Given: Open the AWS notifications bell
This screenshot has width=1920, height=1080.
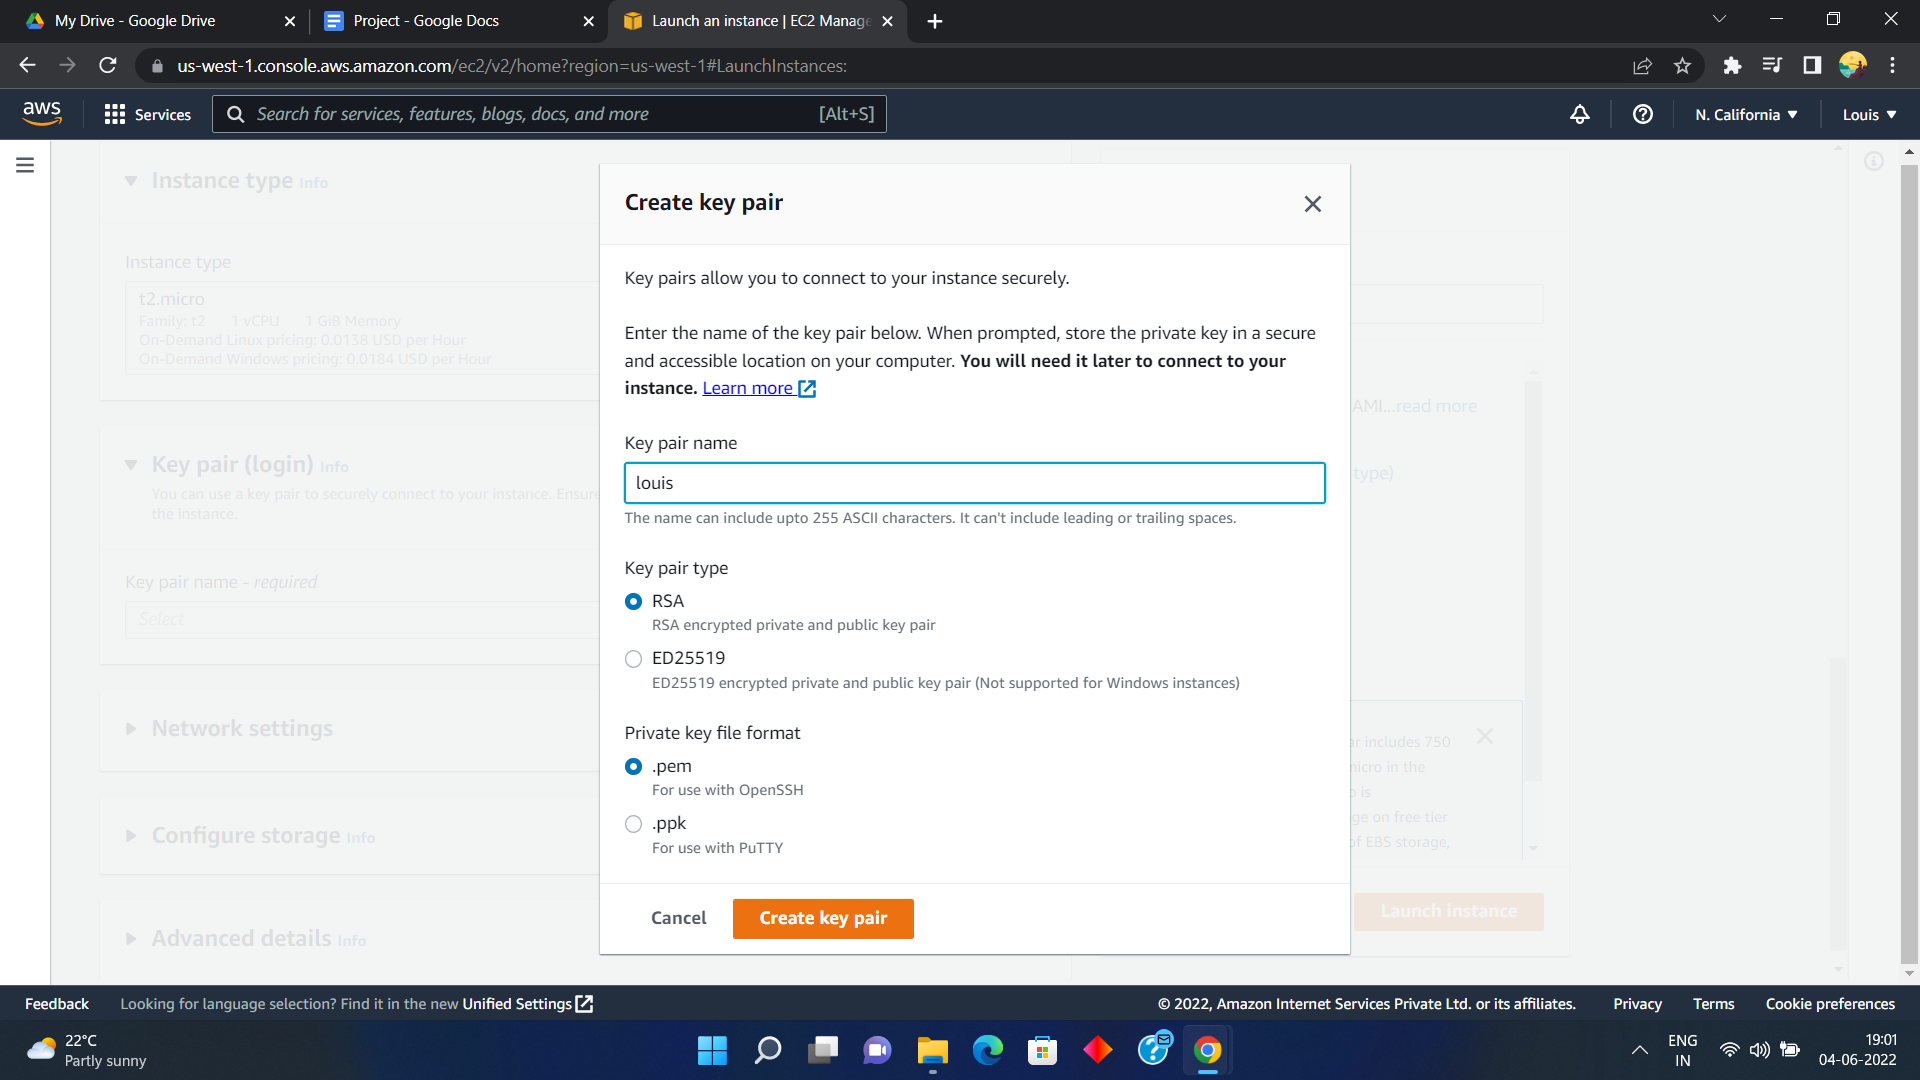Looking at the screenshot, I should (x=1580, y=114).
